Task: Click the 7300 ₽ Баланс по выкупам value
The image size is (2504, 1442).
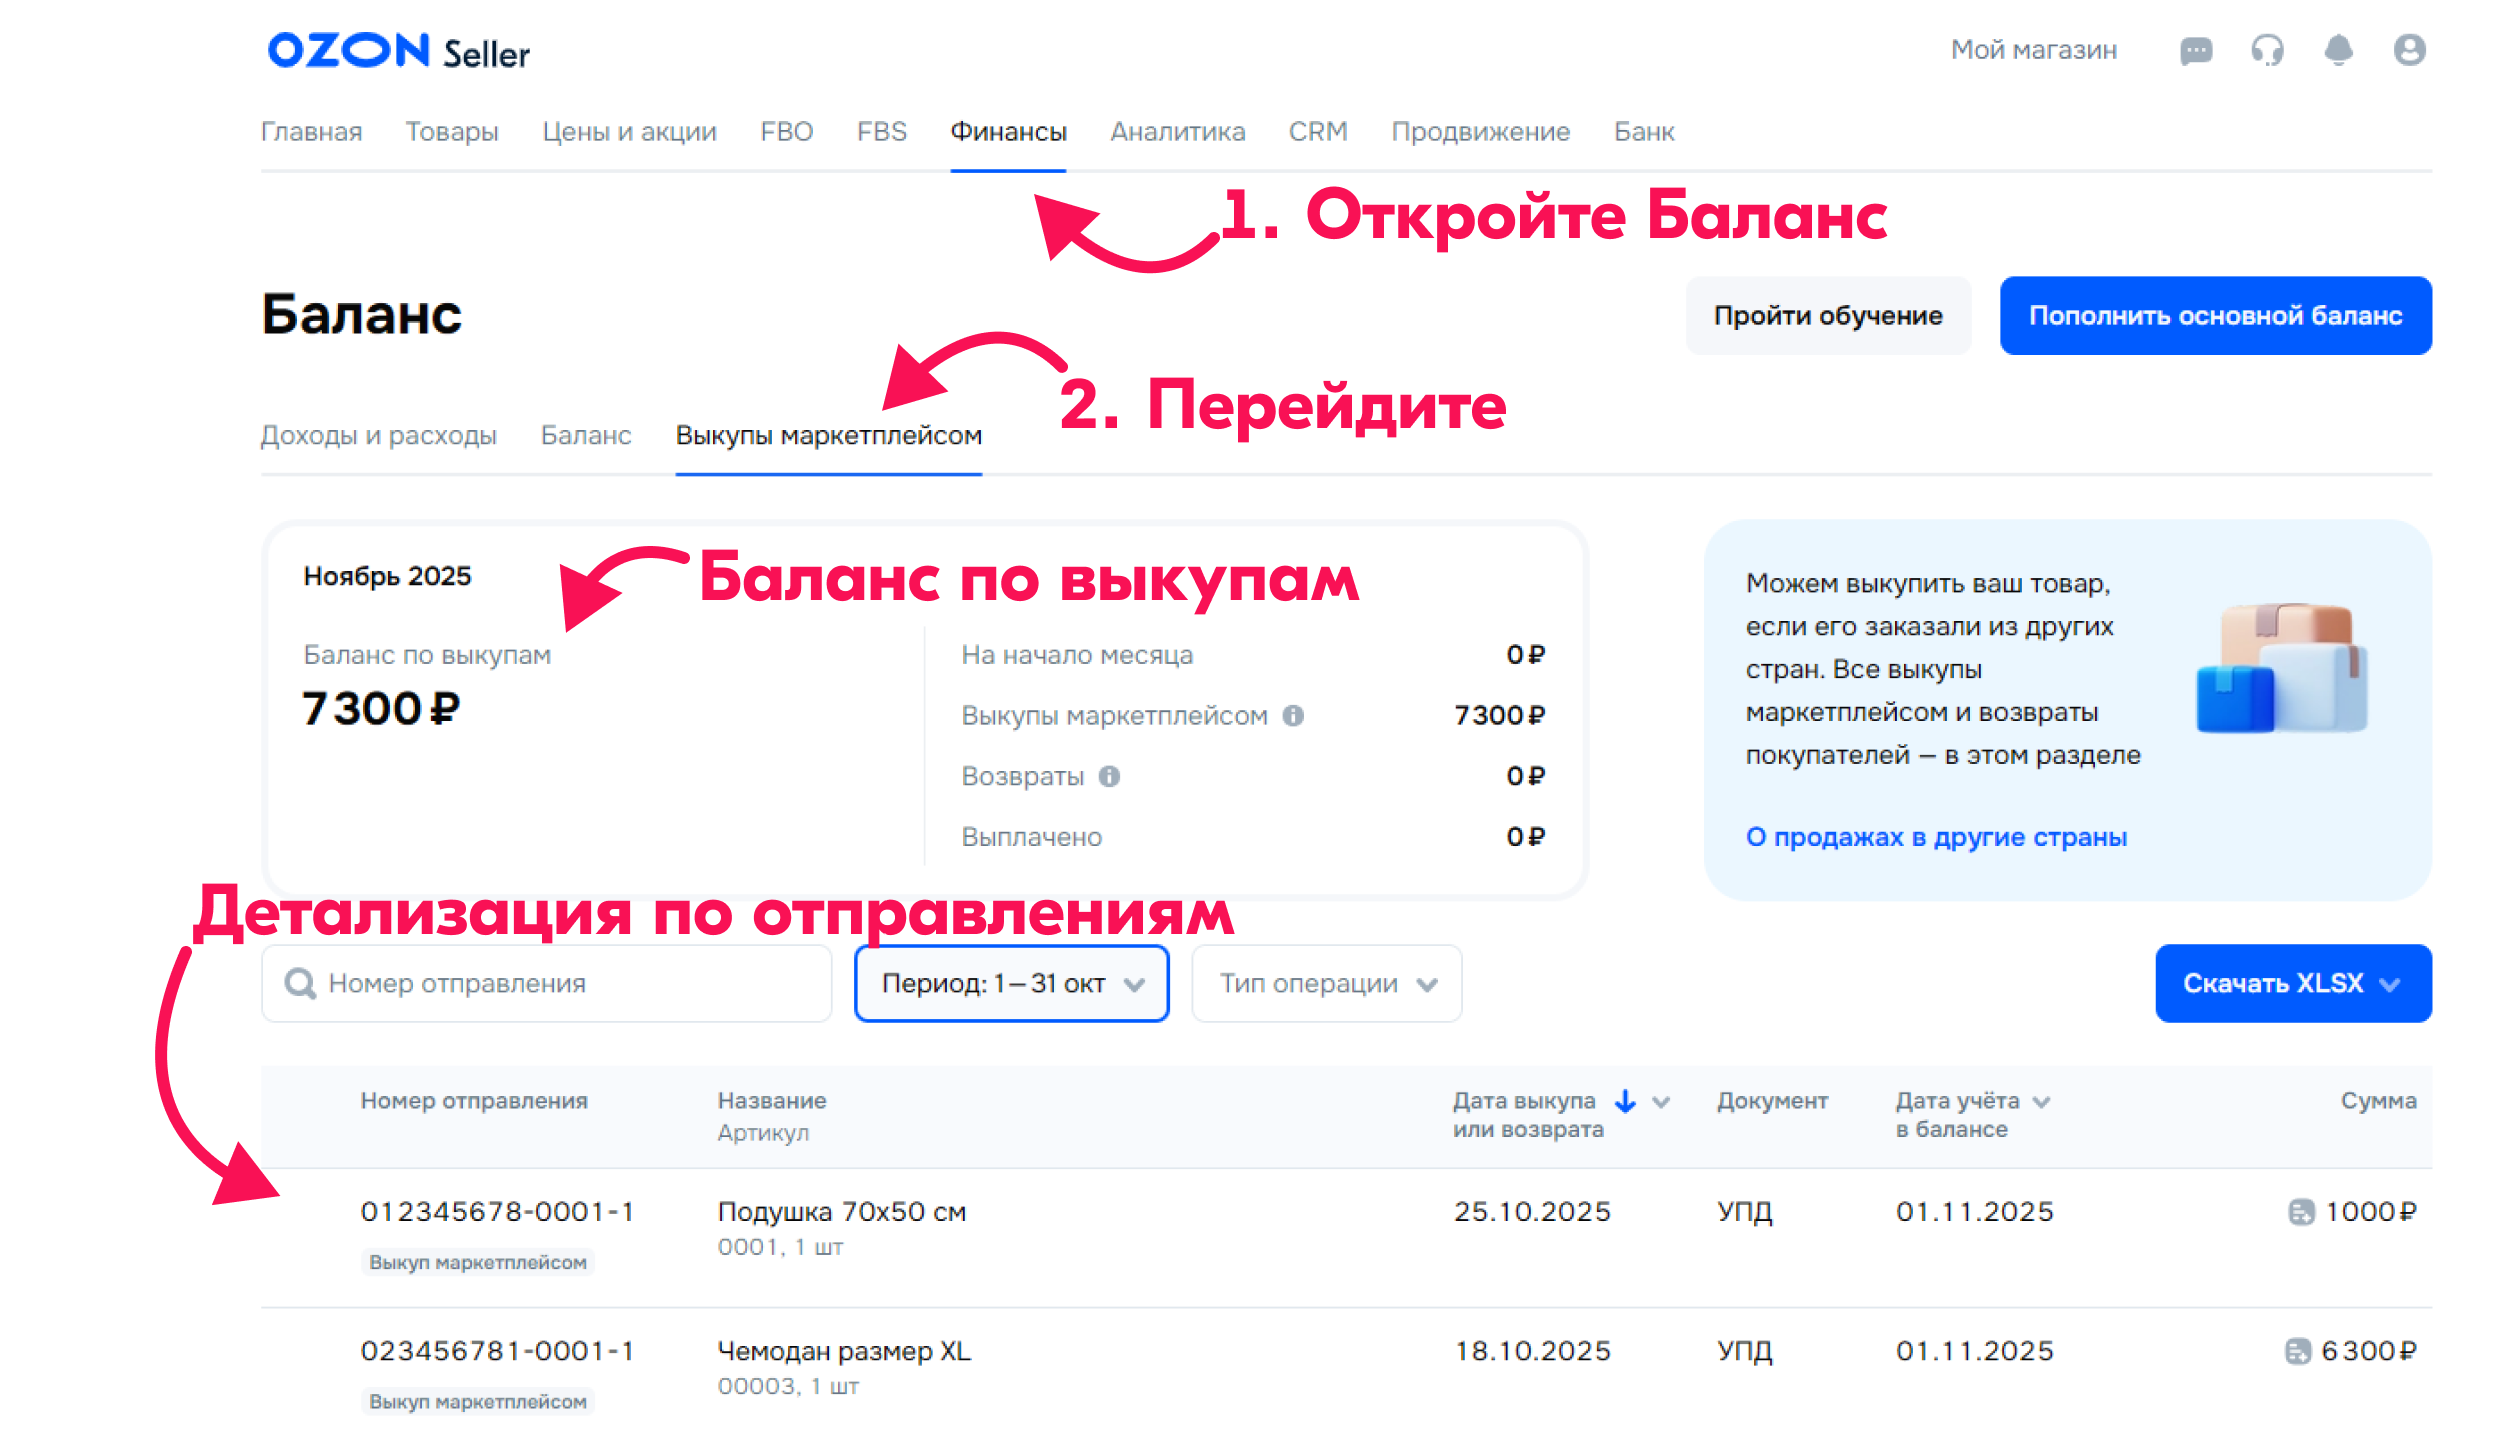Action: click(380, 709)
